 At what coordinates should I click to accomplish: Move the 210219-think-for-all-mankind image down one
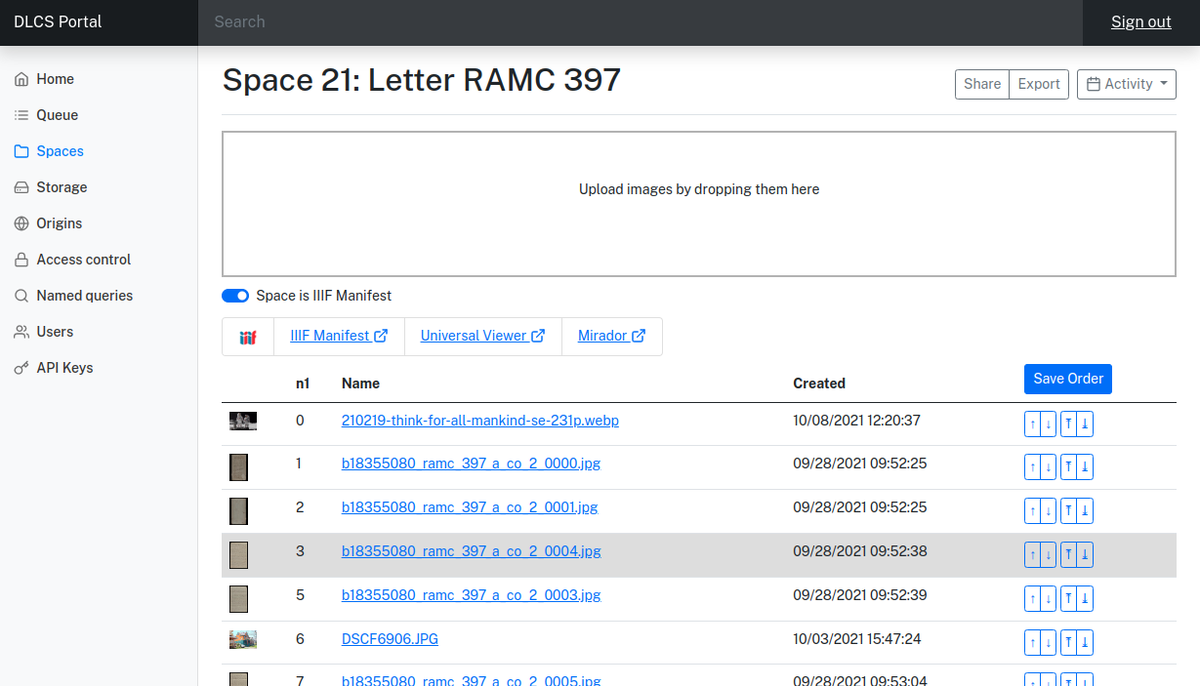(1048, 423)
